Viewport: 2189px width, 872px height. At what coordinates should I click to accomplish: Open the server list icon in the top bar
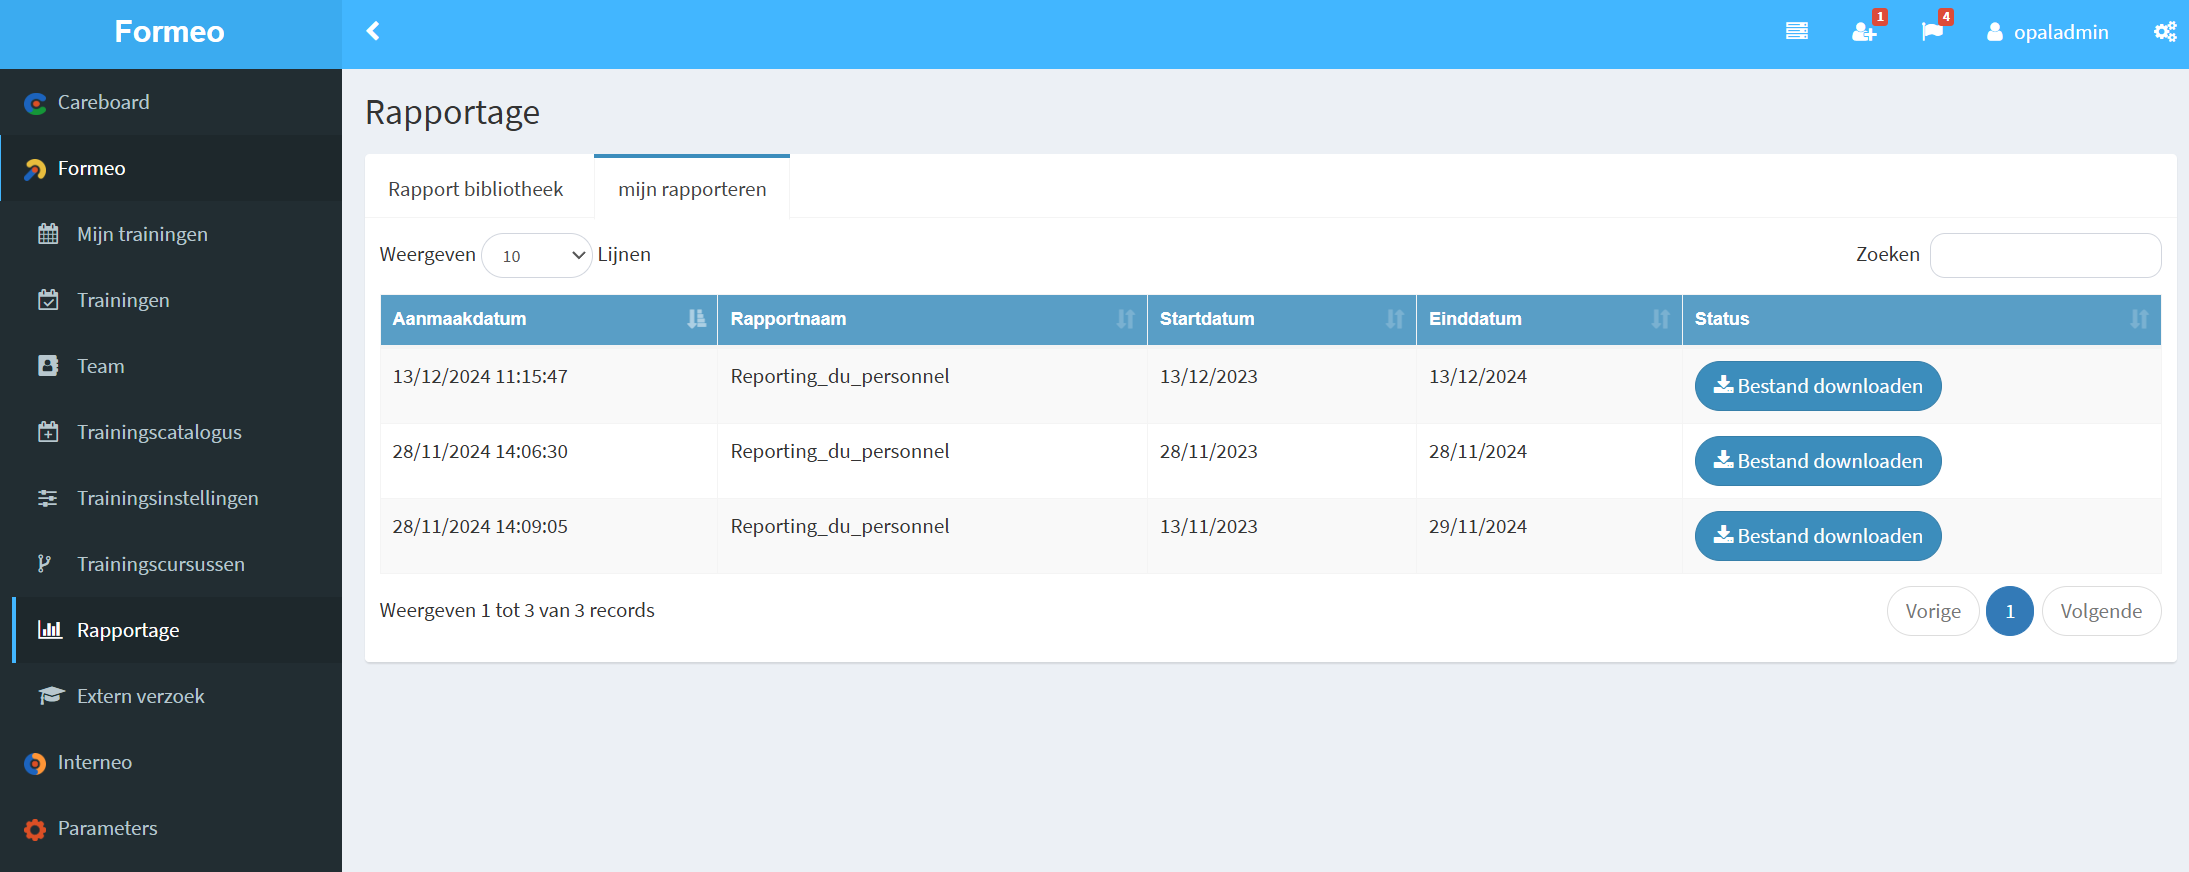pos(1797,31)
